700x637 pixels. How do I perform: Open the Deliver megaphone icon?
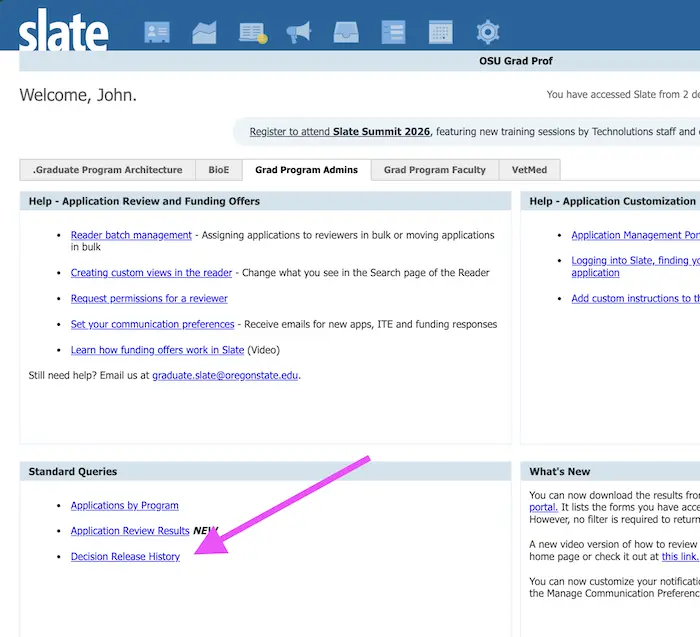pyautogui.click(x=299, y=32)
